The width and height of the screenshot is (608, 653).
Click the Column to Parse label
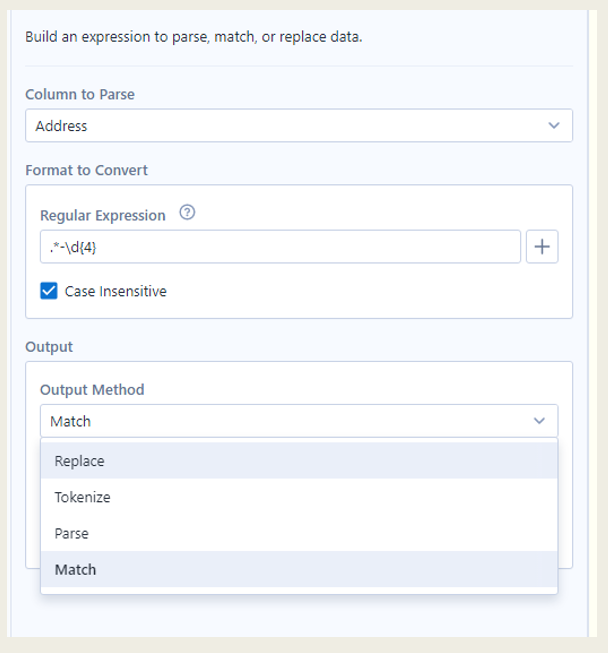[x=80, y=94]
